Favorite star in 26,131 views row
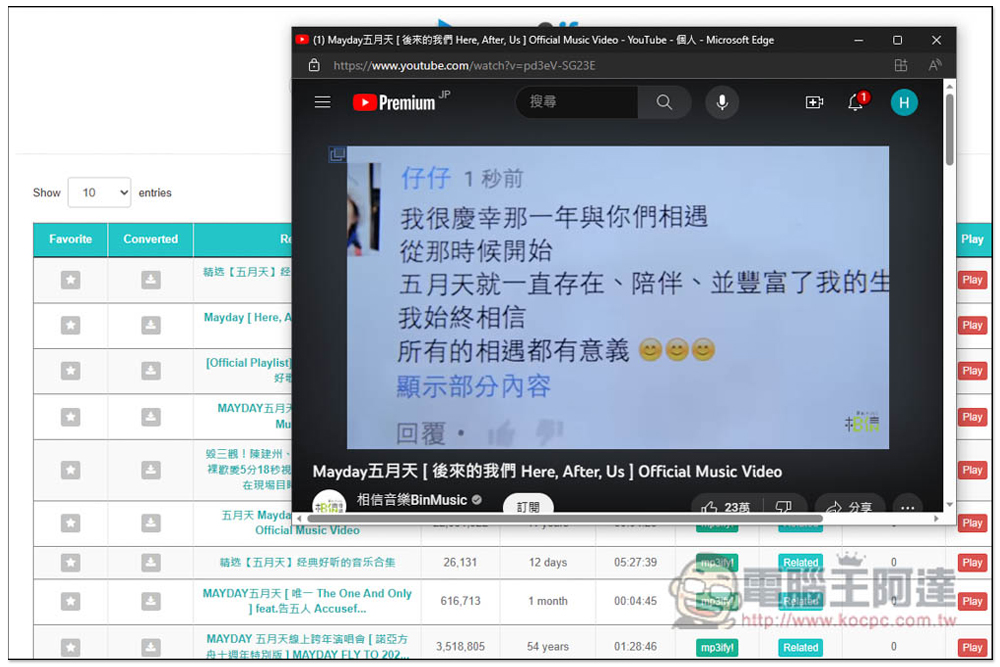Image resolution: width=1000 pixels, height=667 pixels. pos(70,562)
